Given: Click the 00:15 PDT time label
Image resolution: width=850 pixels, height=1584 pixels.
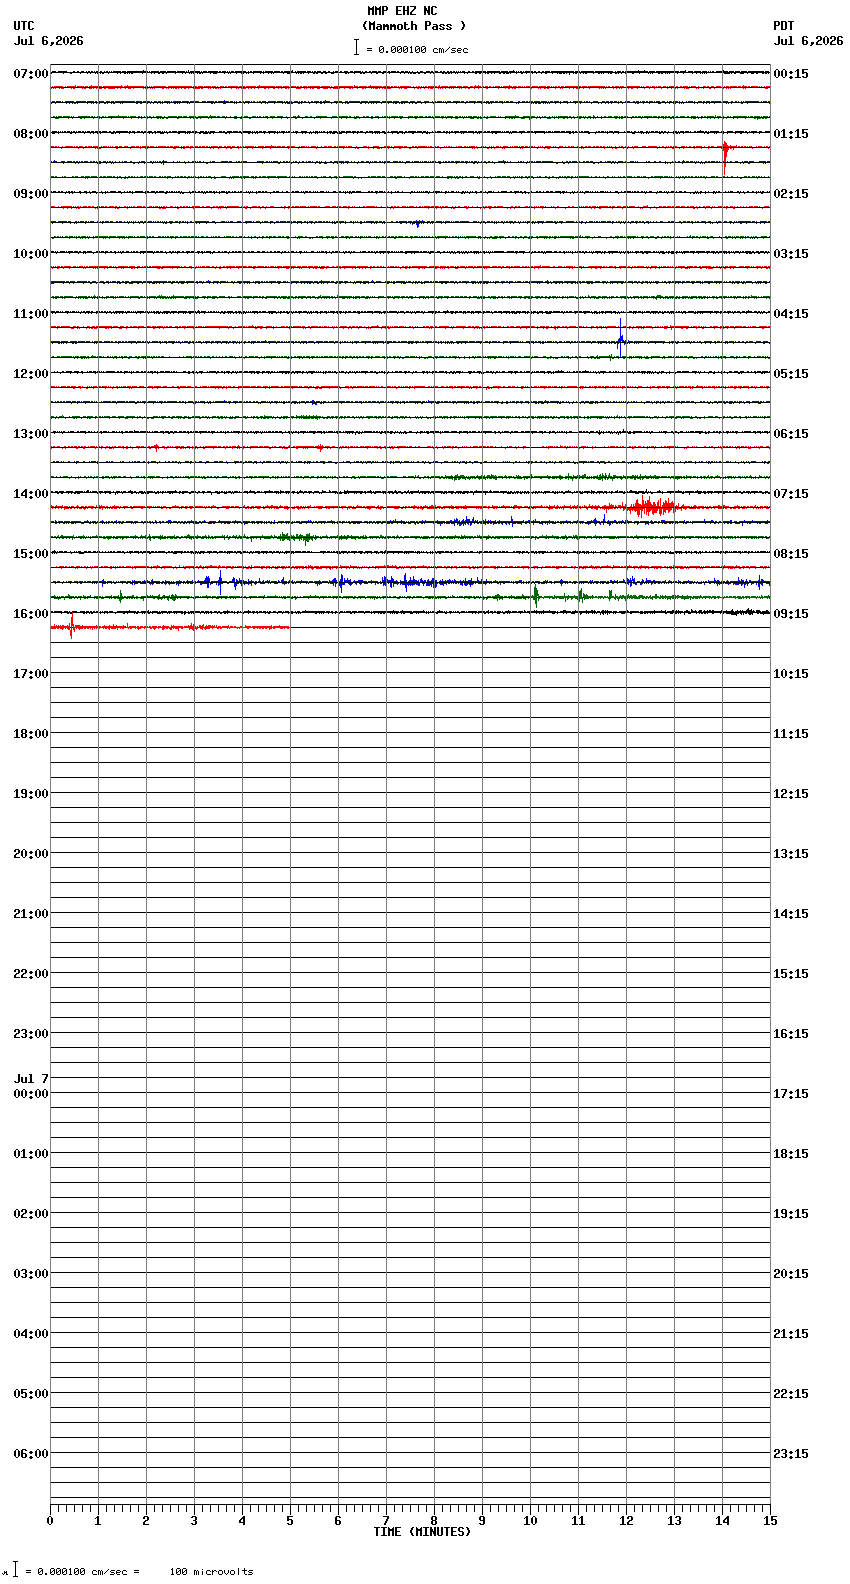Looking at the screenshot, I should click(x=791, y=74).
